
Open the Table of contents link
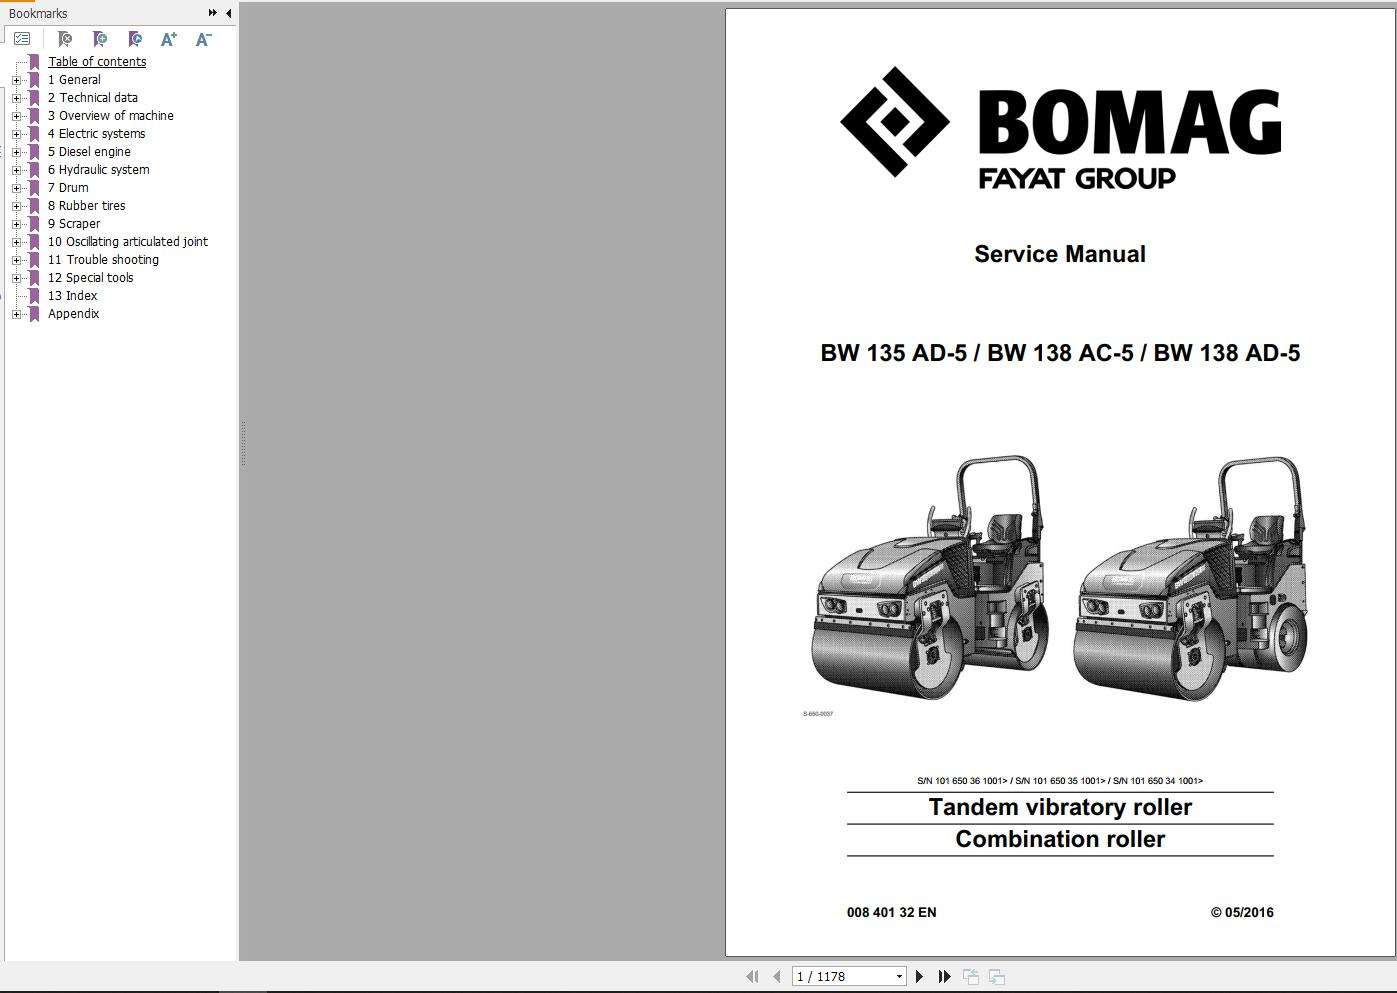pyautogui.click(x=96, y=61)
